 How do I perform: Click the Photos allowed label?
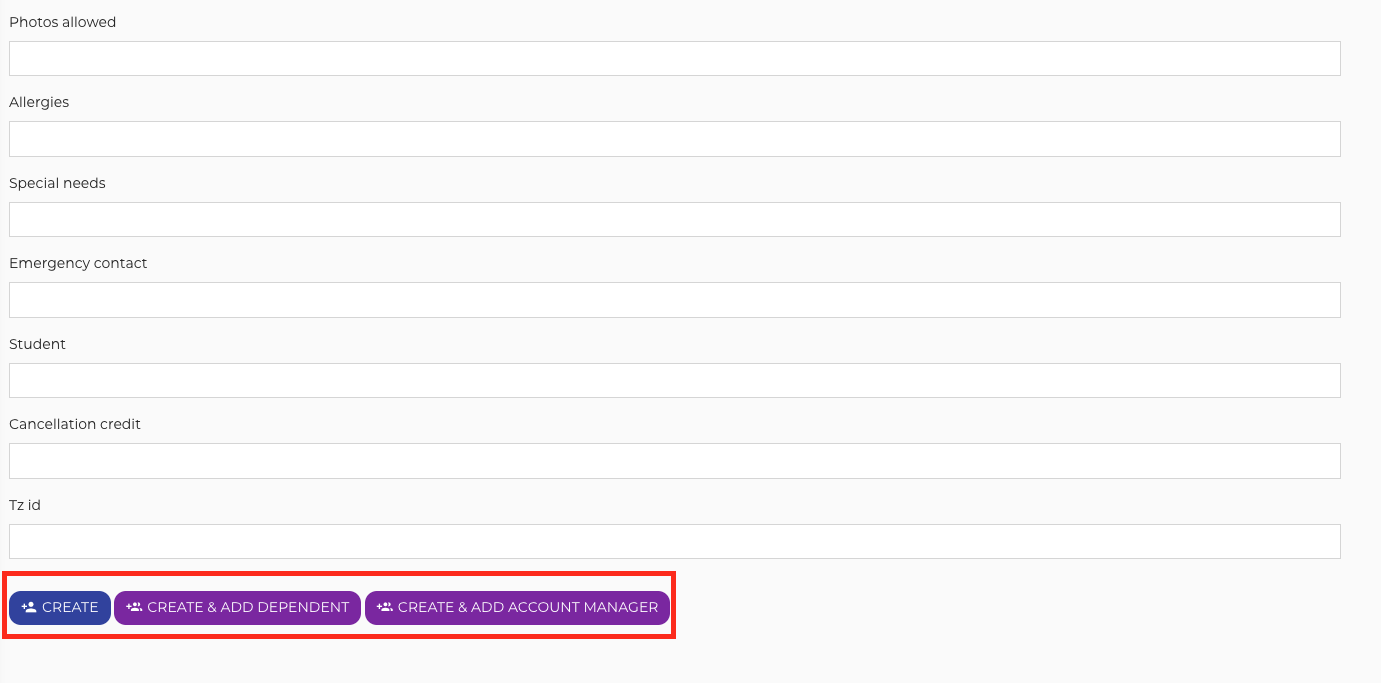pyautogui.click(x=63, y=22)
